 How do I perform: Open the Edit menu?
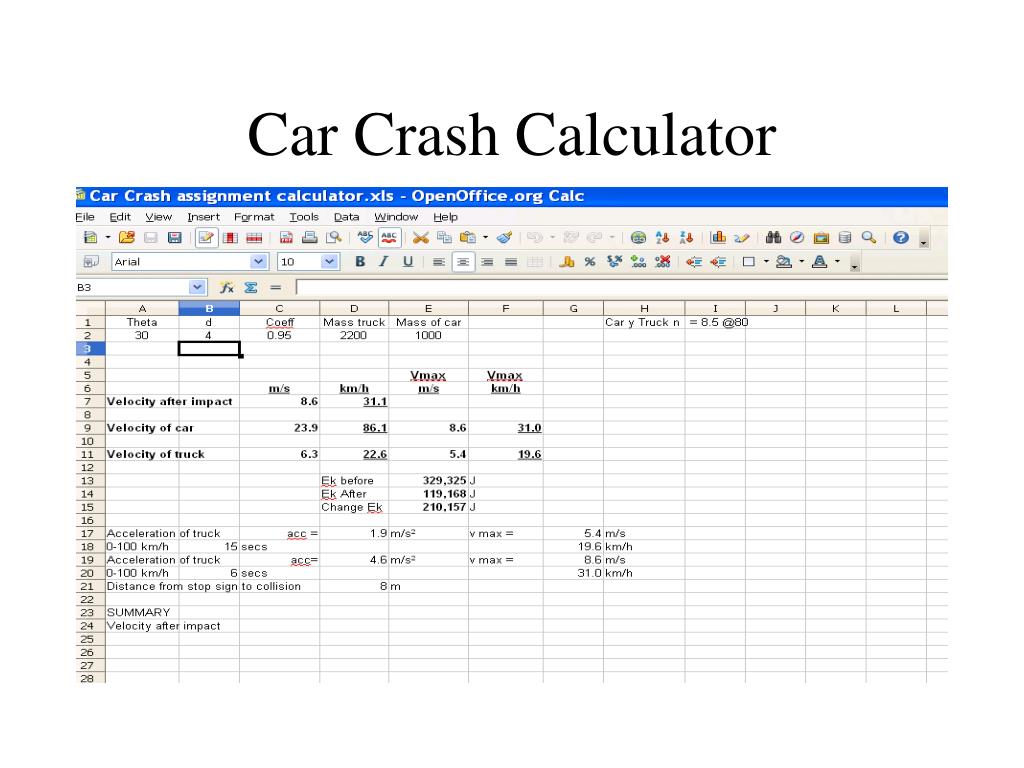tap(120, 217)
